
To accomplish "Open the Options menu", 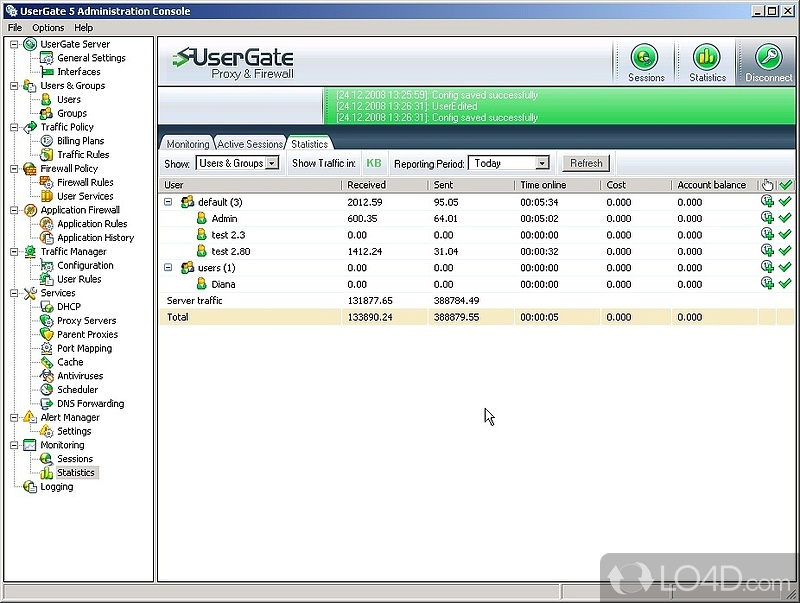I will [48, 28].
